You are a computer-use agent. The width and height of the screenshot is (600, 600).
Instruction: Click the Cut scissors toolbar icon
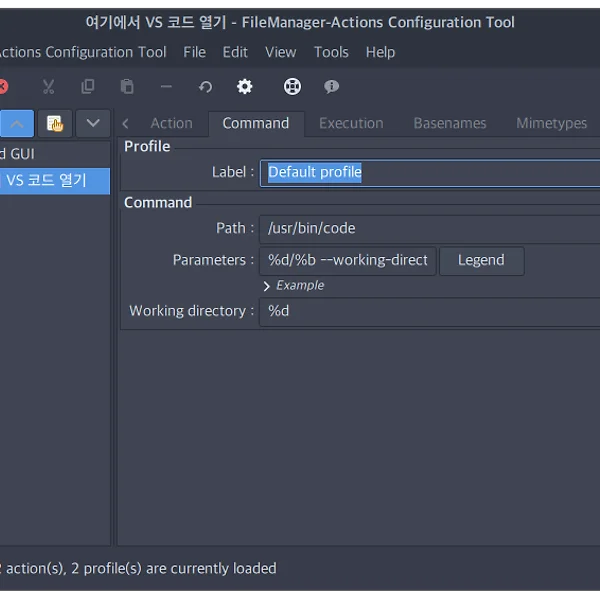click(48, 87)
